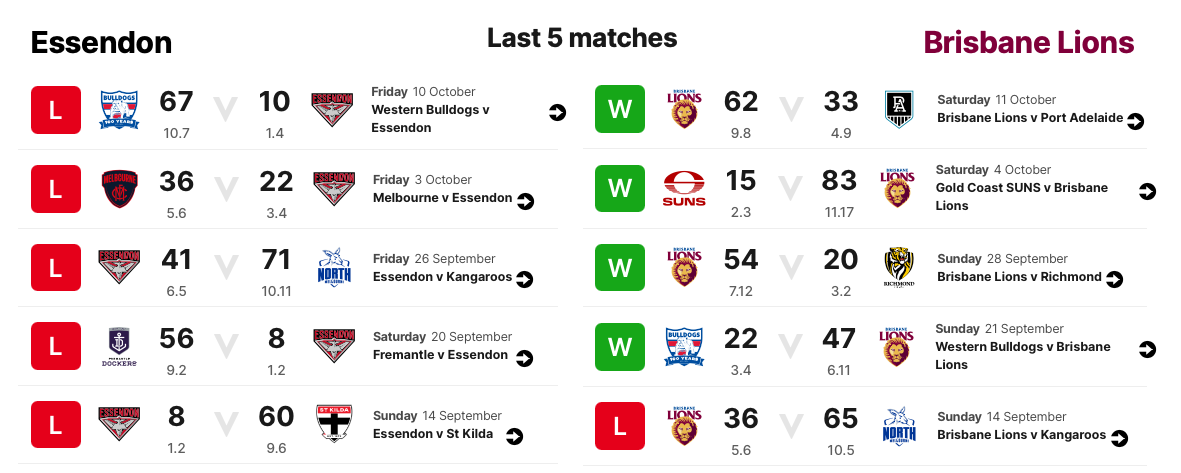This screenshot has width=1181, height=473.
Task: Open arrow for Brisbane Lions v Richmond
Action: [1115, 279]
